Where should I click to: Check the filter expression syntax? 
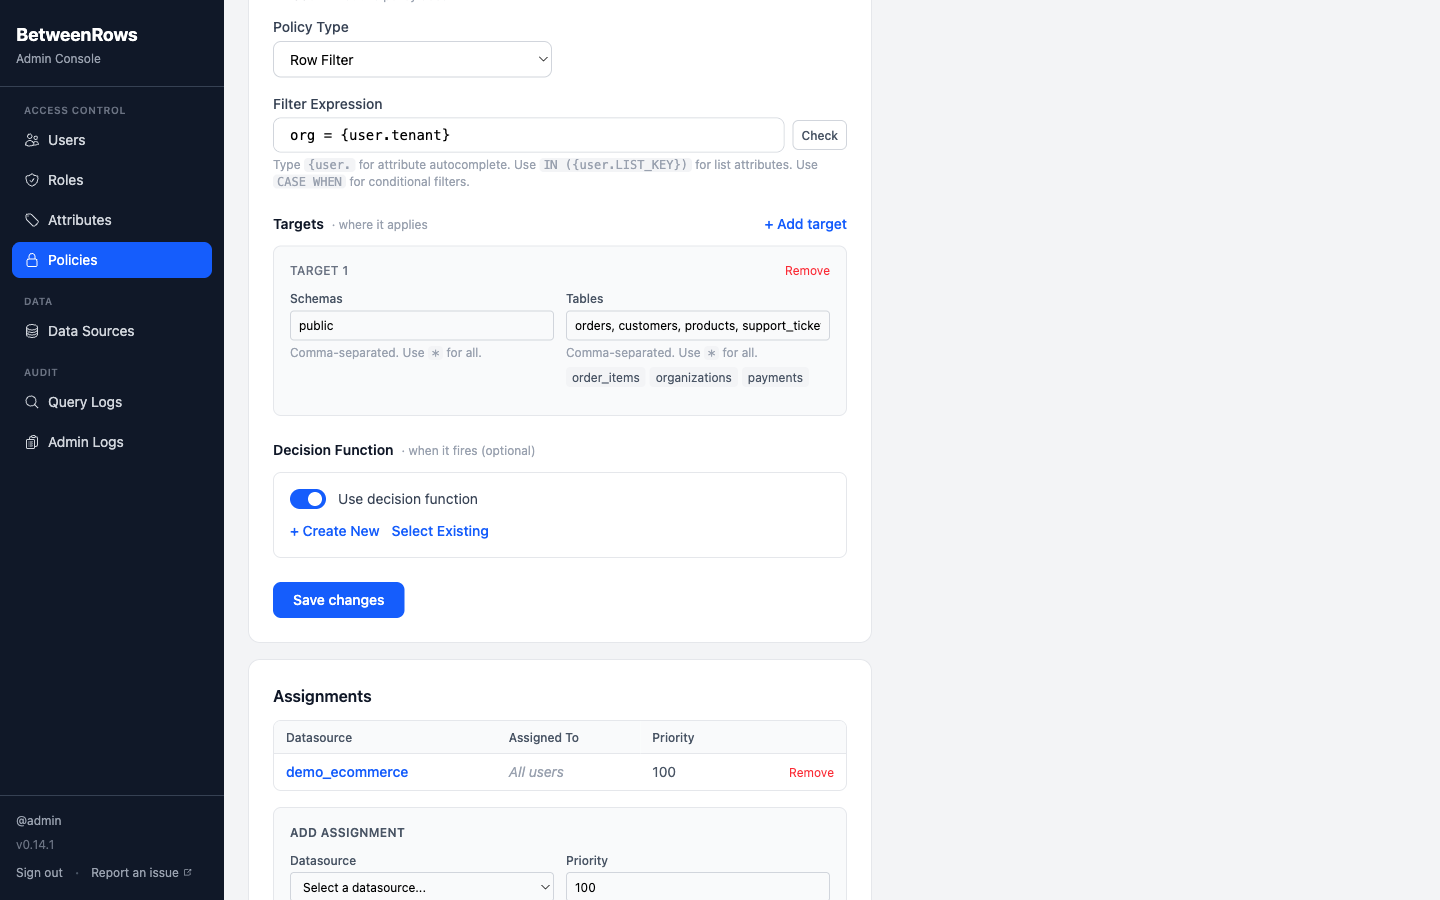tap(819, 135)
